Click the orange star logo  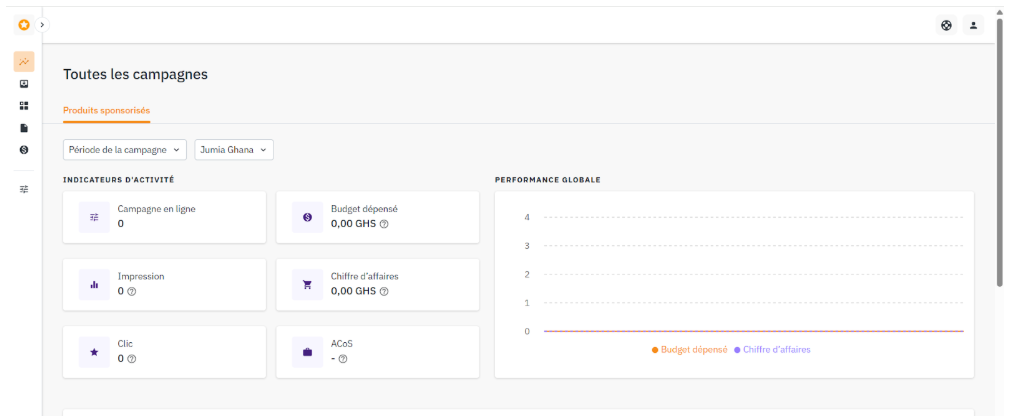click(x=24, y=25)
